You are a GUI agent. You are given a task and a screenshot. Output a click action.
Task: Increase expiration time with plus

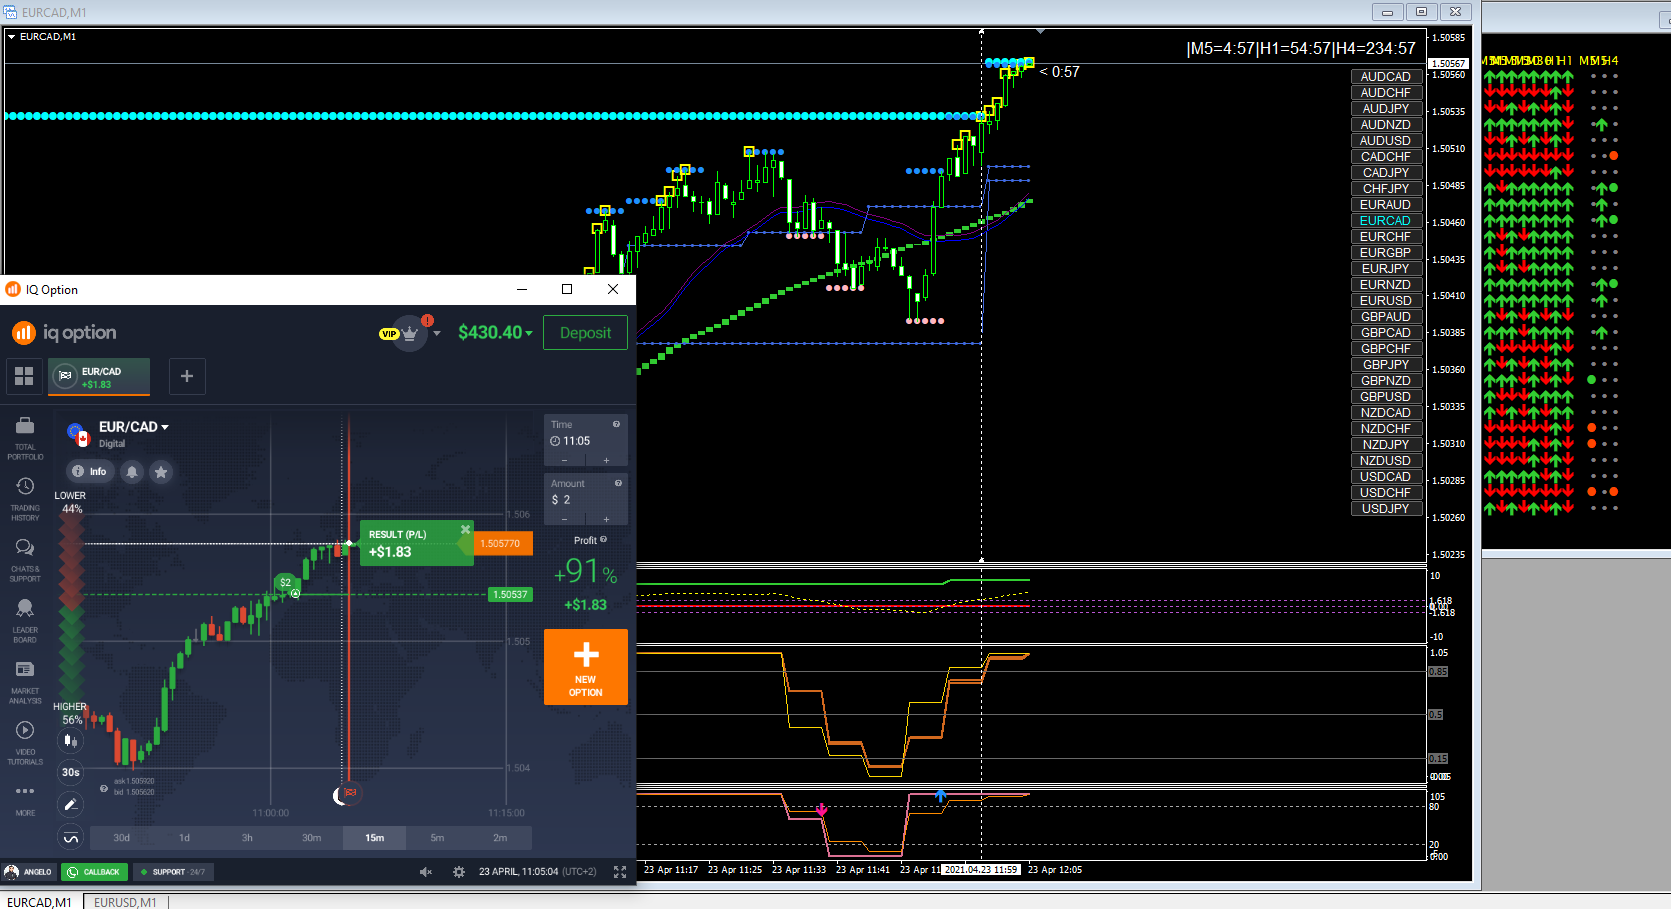[x=606, y=460]
